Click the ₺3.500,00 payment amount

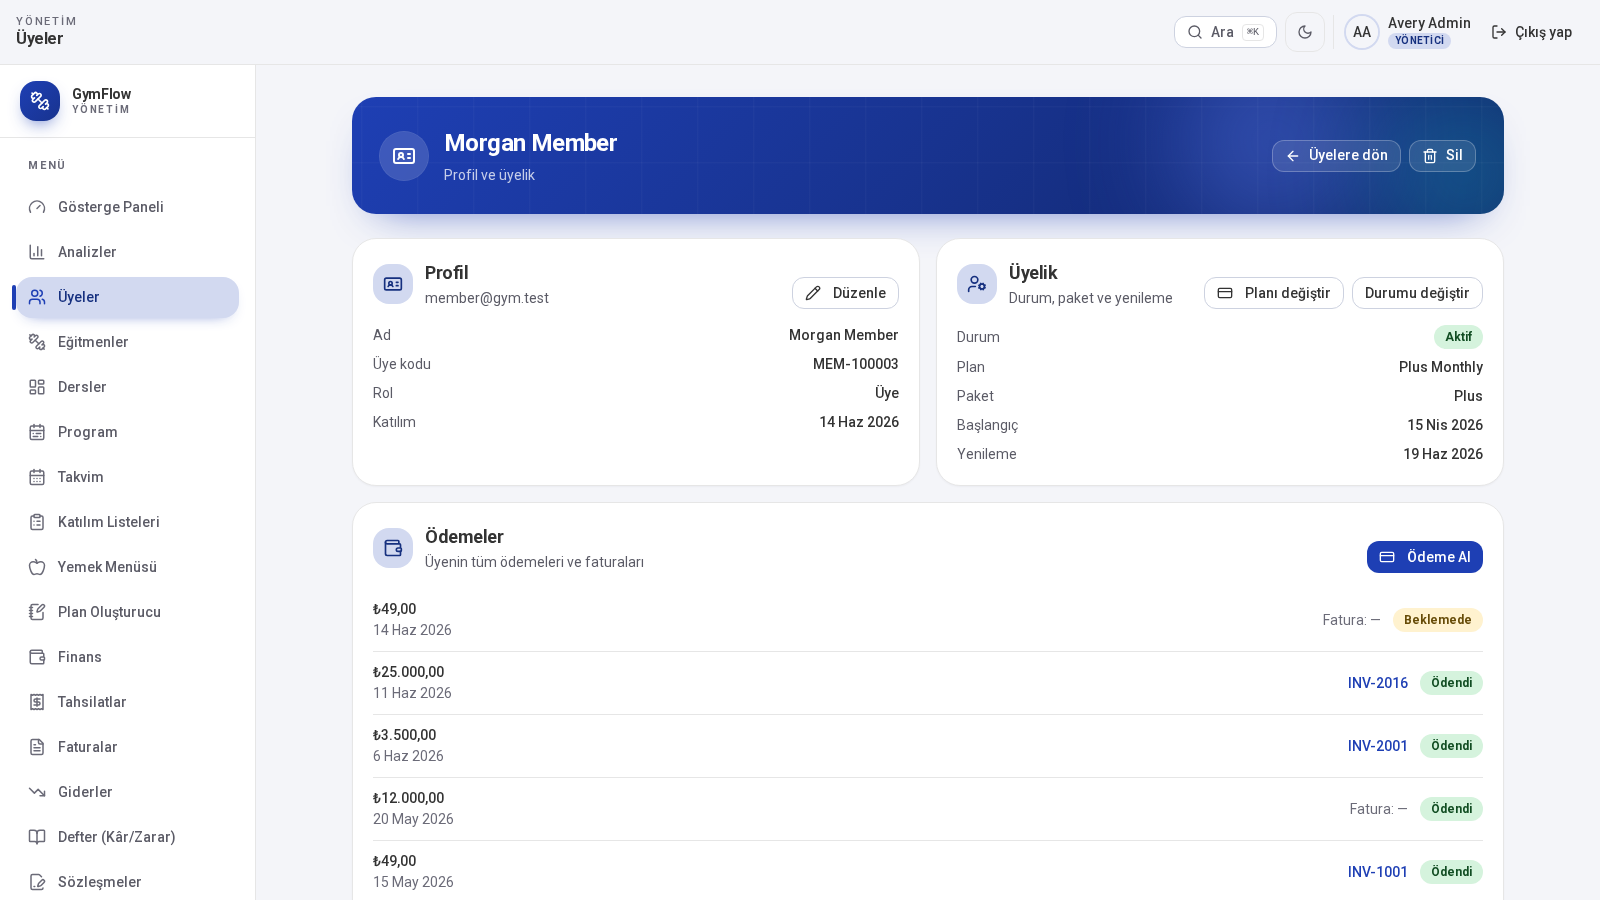(404, 735)
